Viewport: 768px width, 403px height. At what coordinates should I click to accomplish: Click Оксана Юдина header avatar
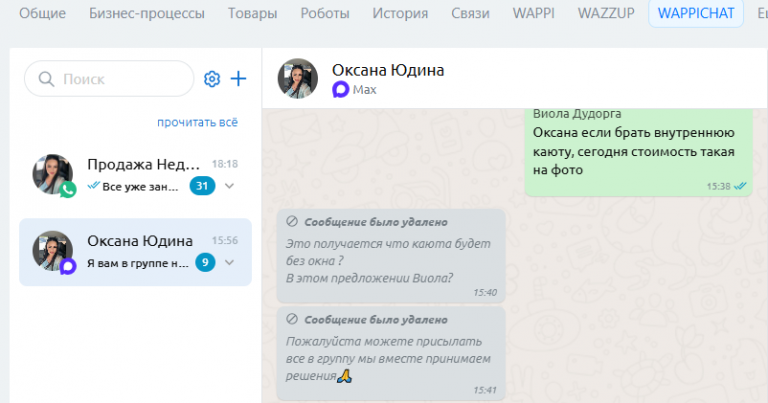(297, 78)
